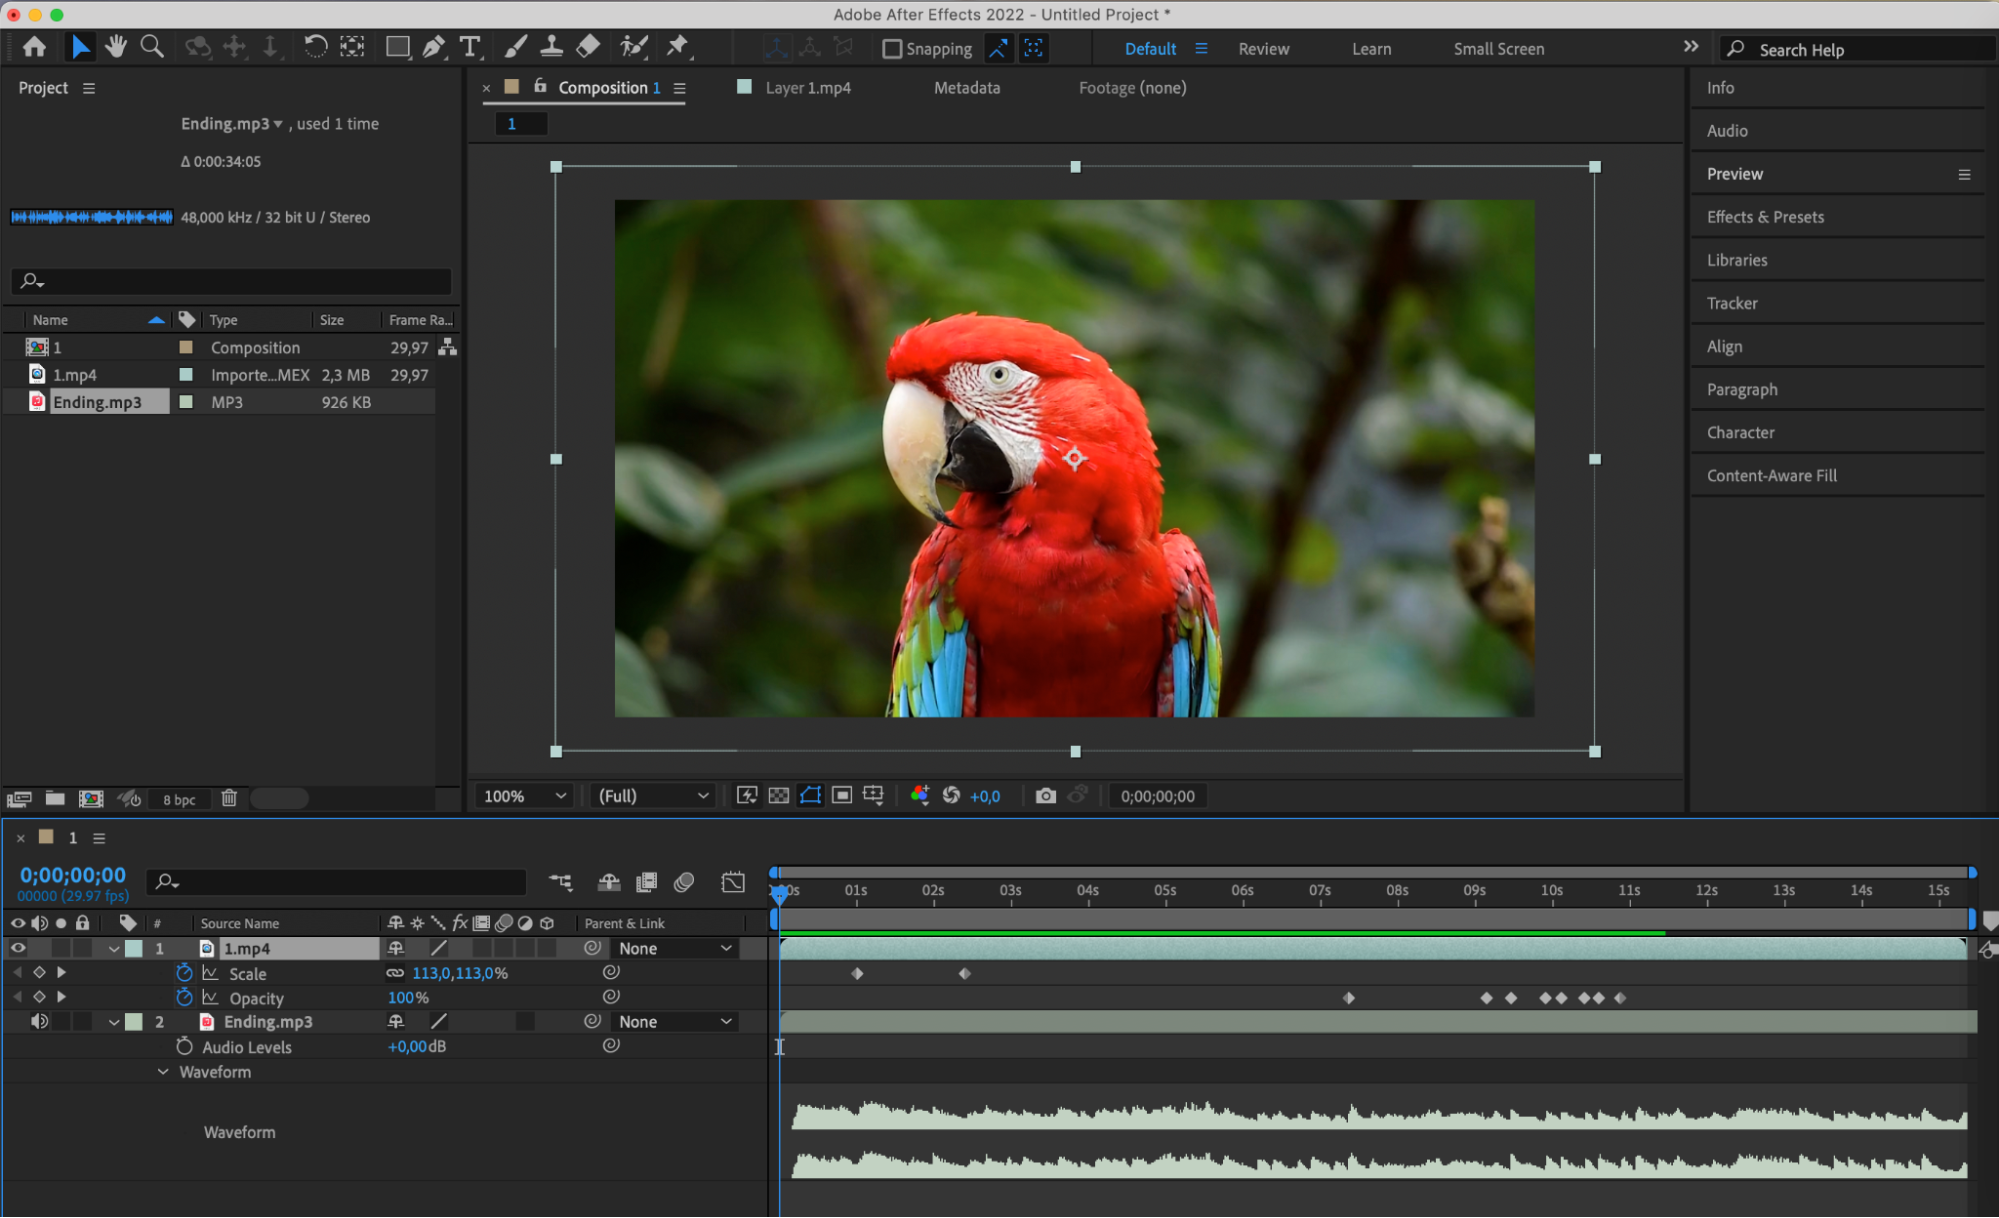Click the Scale value 113,0,113,0%
Screen dimensions: 1999x1218
point(460,973)
